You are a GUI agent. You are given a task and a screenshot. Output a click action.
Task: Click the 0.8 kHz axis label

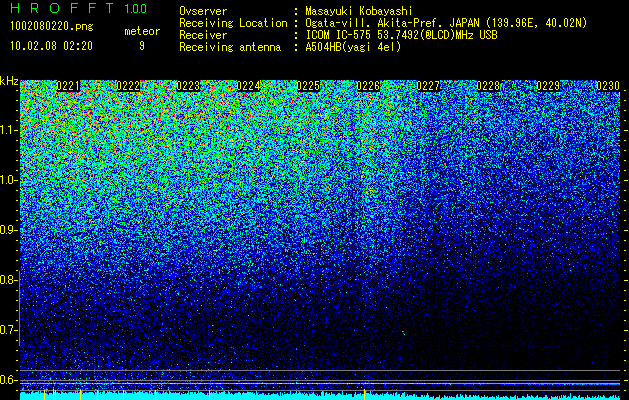8,280
